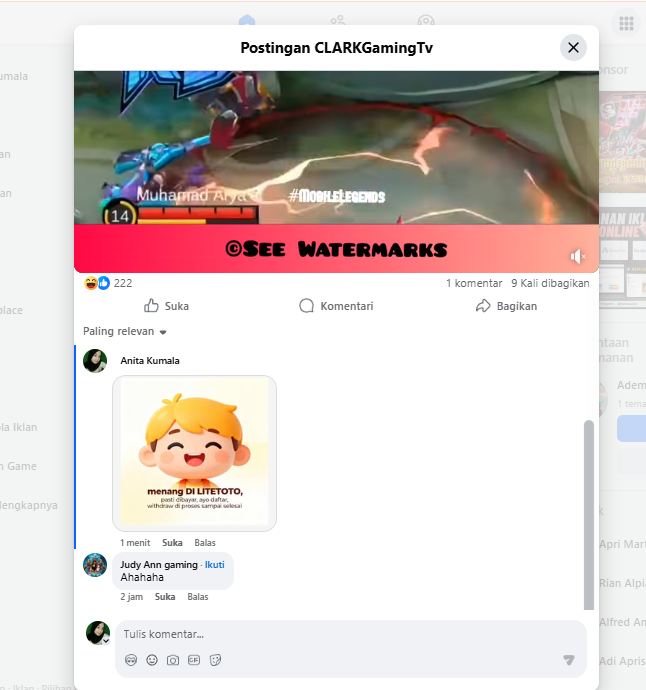Open the Facebook apps grid menu

click(626, 23)
